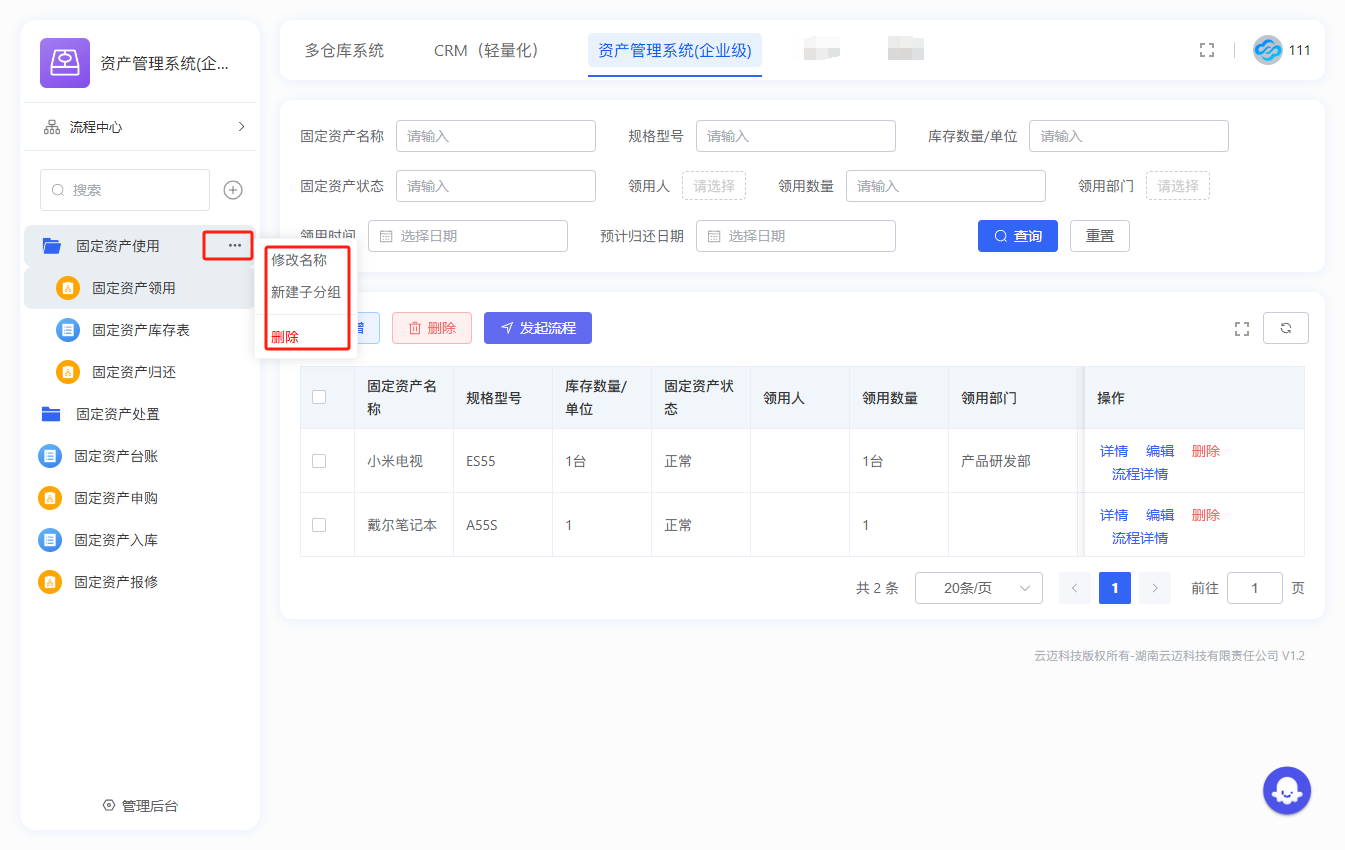Image resolution: width=1345 pixels, height=850 pixels.
Task: Switch to the 多仓库系统 tab
Action: pyautogui.click(x=344, y=50)
